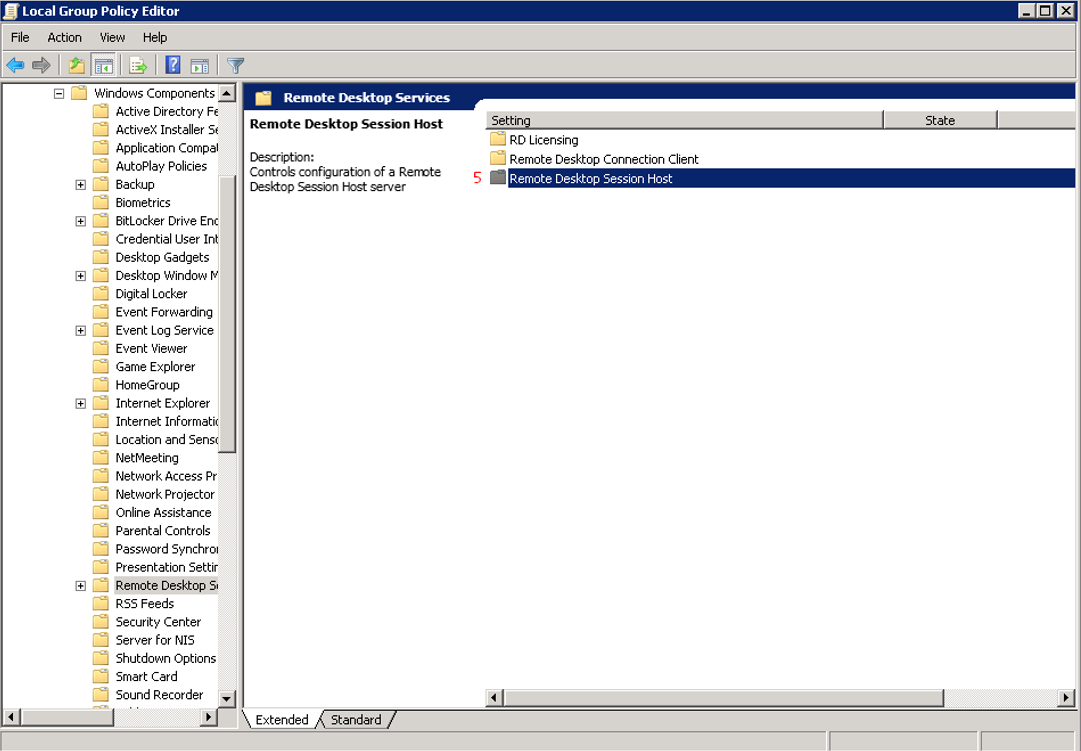Expand the Remote Desktop Services tree node
Viewport: 1081px width, 751px height.
click(x=81, y=586)
